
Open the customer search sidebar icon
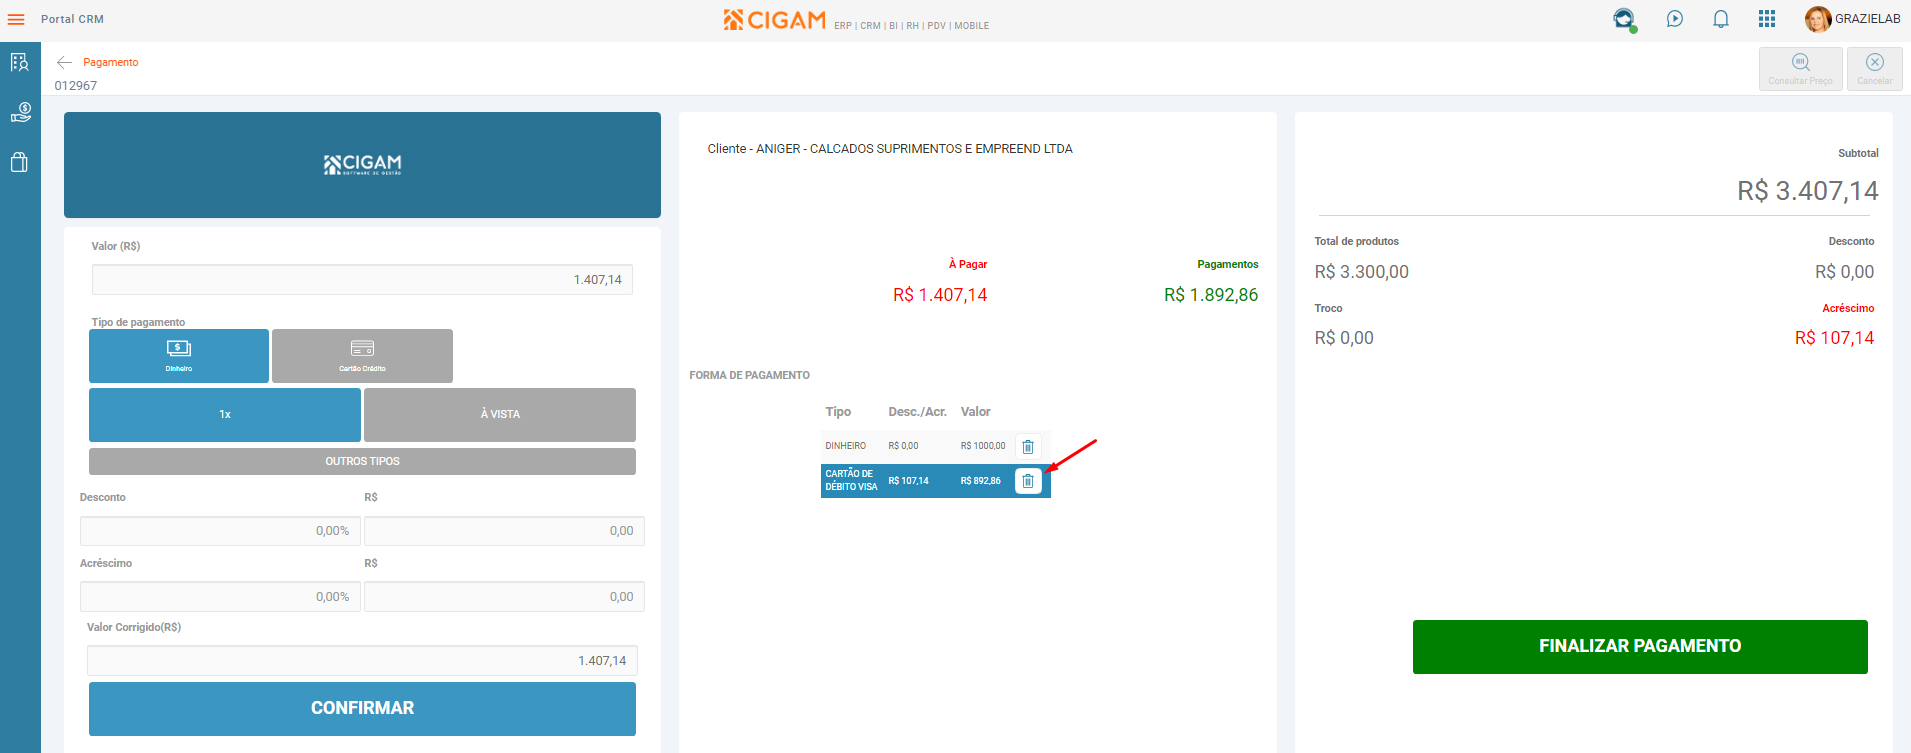tap(20, 63)
